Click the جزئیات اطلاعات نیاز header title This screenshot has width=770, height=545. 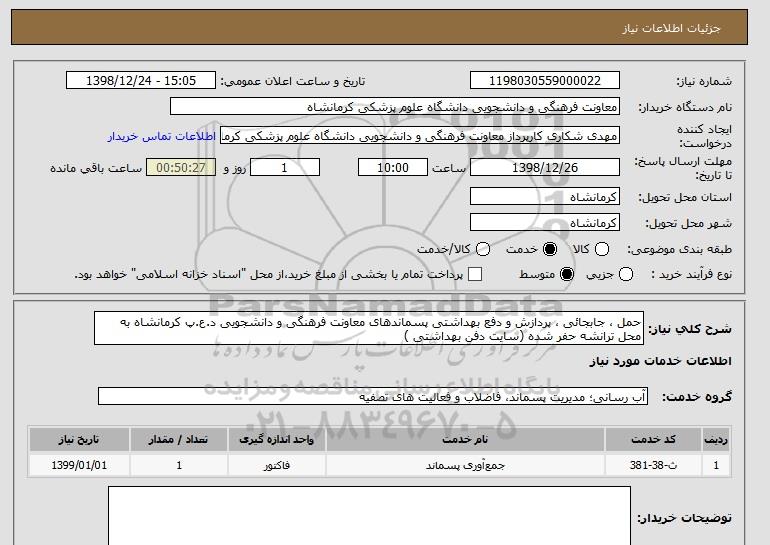click(671, 28)
